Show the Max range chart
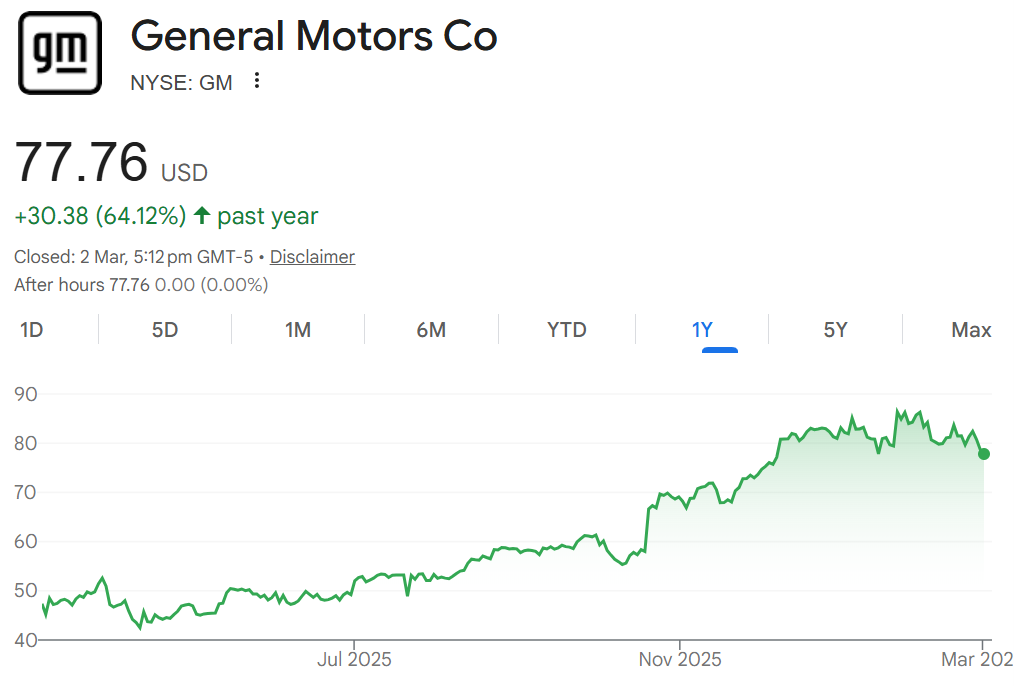This screenshot has width=1014, height=686. 971,330
